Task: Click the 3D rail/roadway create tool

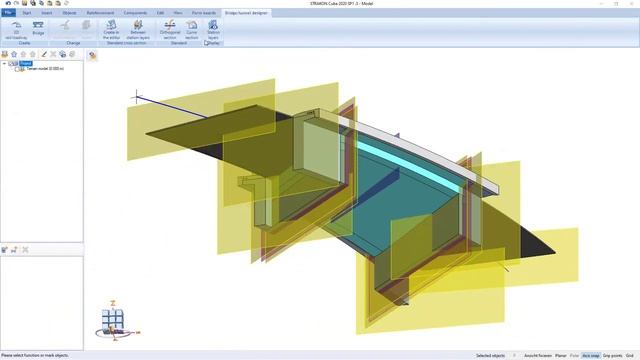Action: click(16, 29)
